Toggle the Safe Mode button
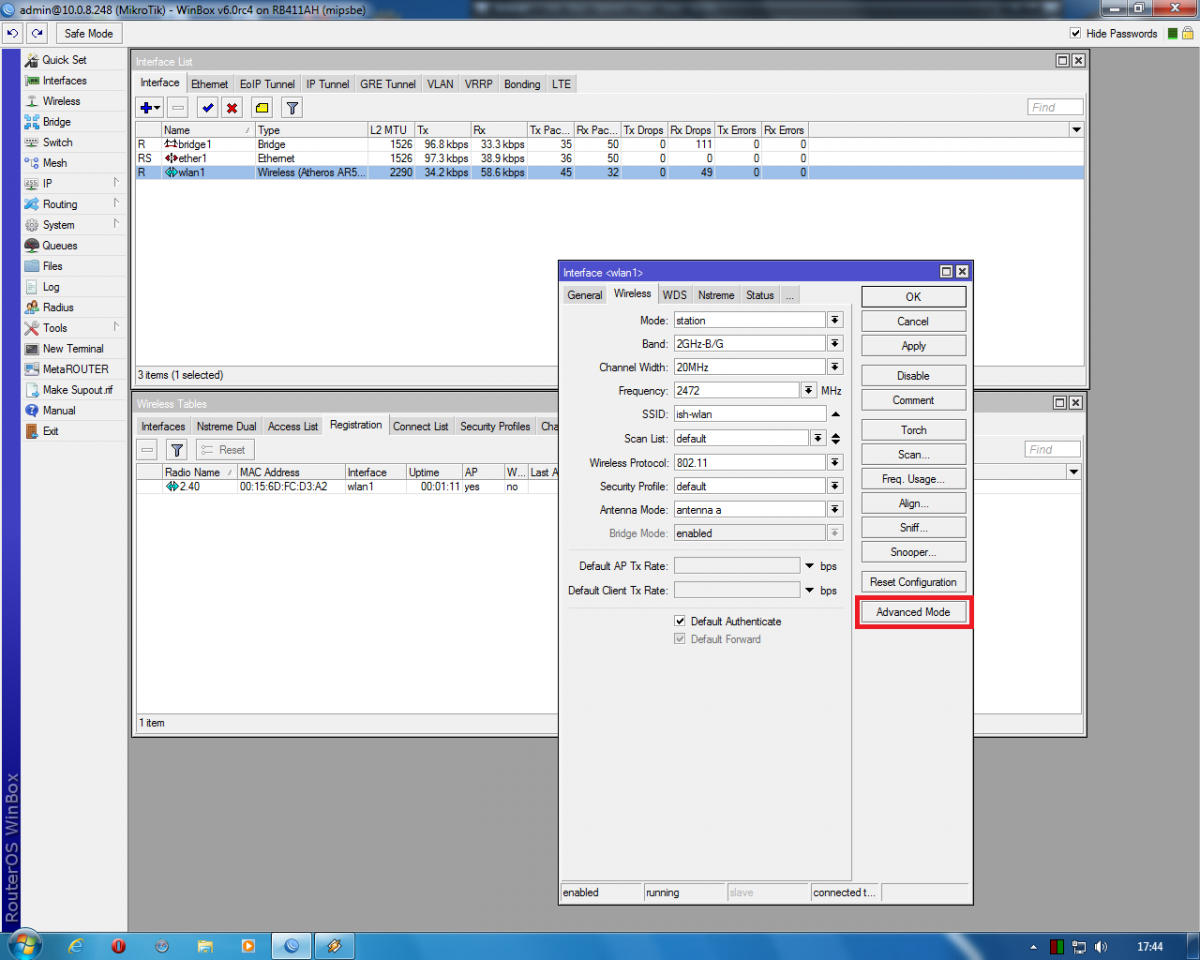 (x=88, y=33)
